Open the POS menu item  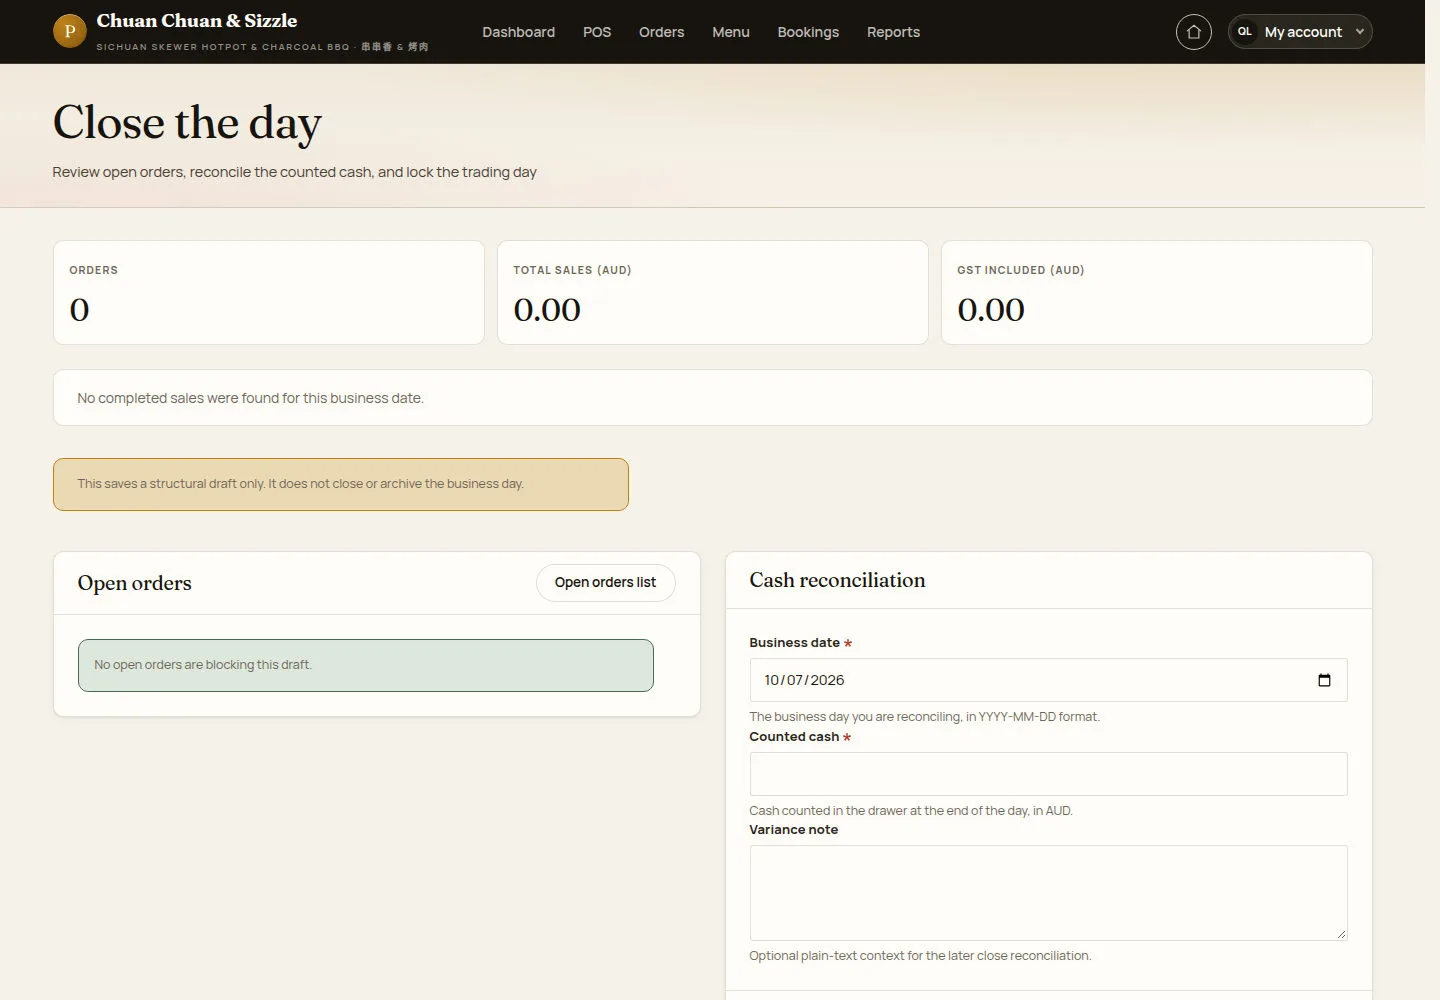coord(597,32)
